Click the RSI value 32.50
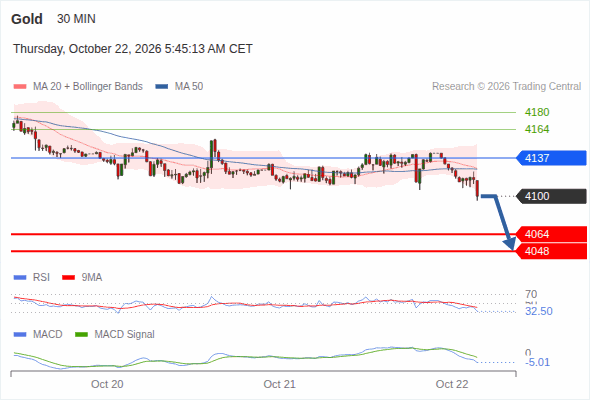The image size is (590, 400). 539,311
